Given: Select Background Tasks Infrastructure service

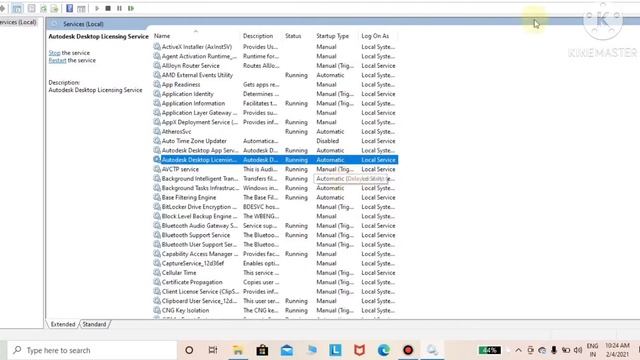Looking at the screenshot, I should click(275, 188).
